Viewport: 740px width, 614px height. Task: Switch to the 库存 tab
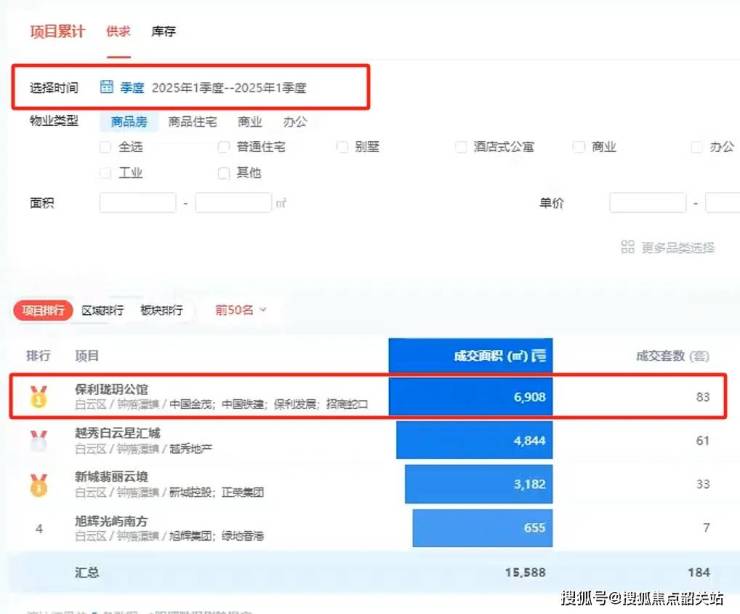tap(163, 31)
